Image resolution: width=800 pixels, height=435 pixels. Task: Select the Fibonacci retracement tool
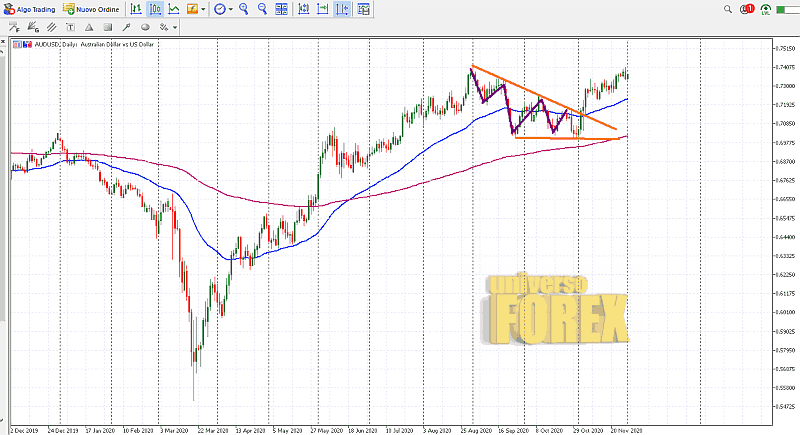click(x=14, y=29)
